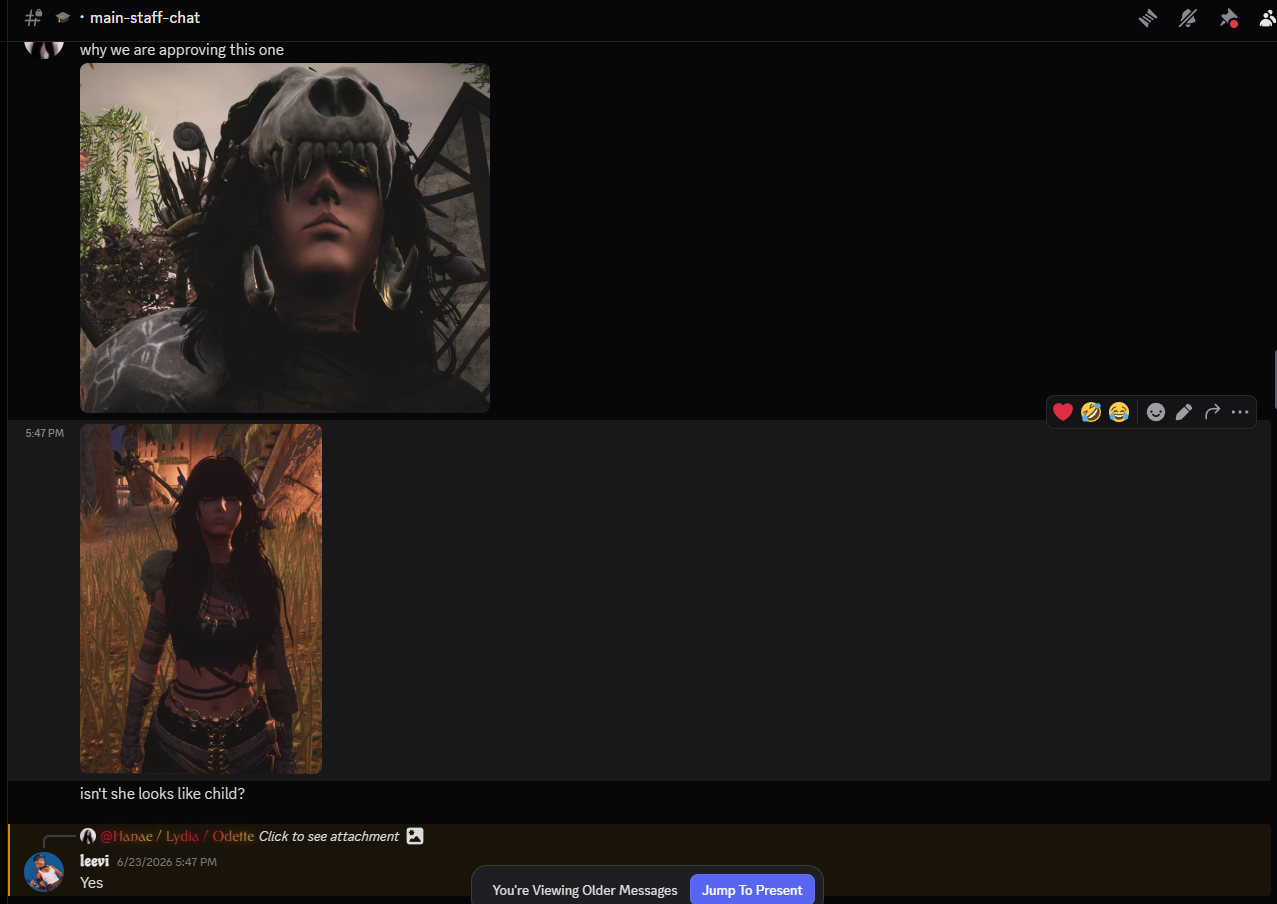
Task: Click the graduation cap channel emoji
Action: (x=63, y=18)
